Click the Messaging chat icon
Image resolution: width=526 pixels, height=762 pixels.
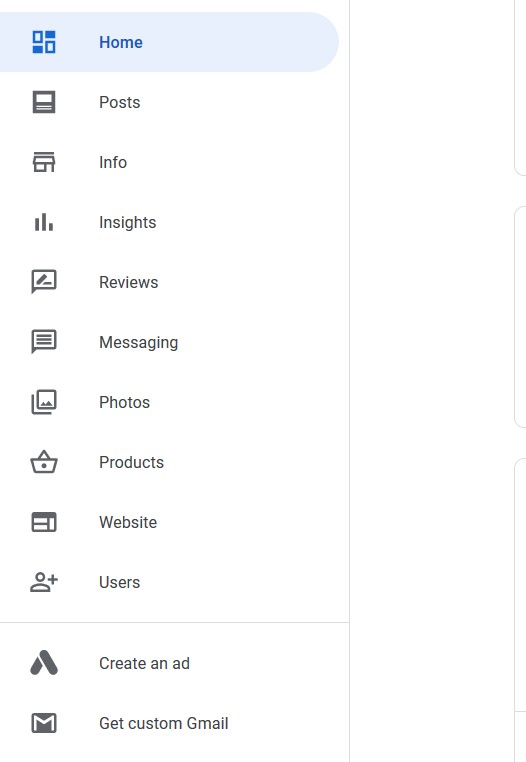(x=44, y=342)
